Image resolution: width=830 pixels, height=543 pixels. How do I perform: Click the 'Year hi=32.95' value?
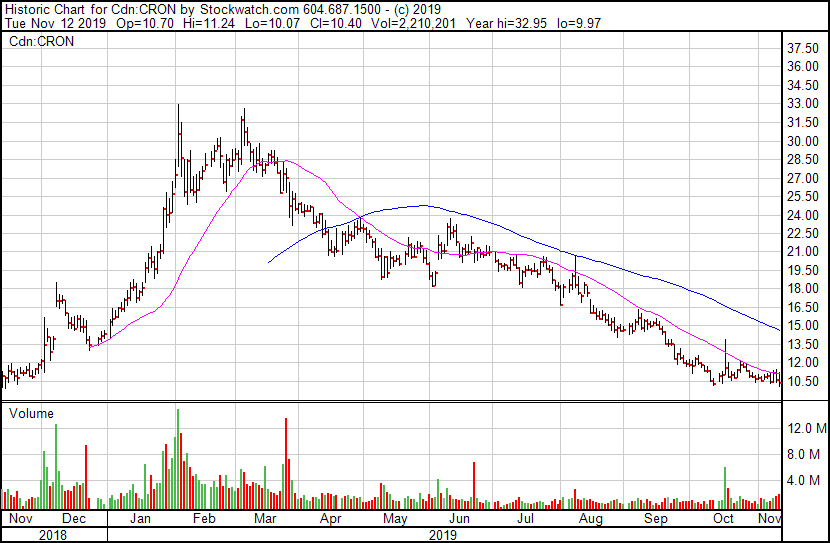click(x=507, y=23)
